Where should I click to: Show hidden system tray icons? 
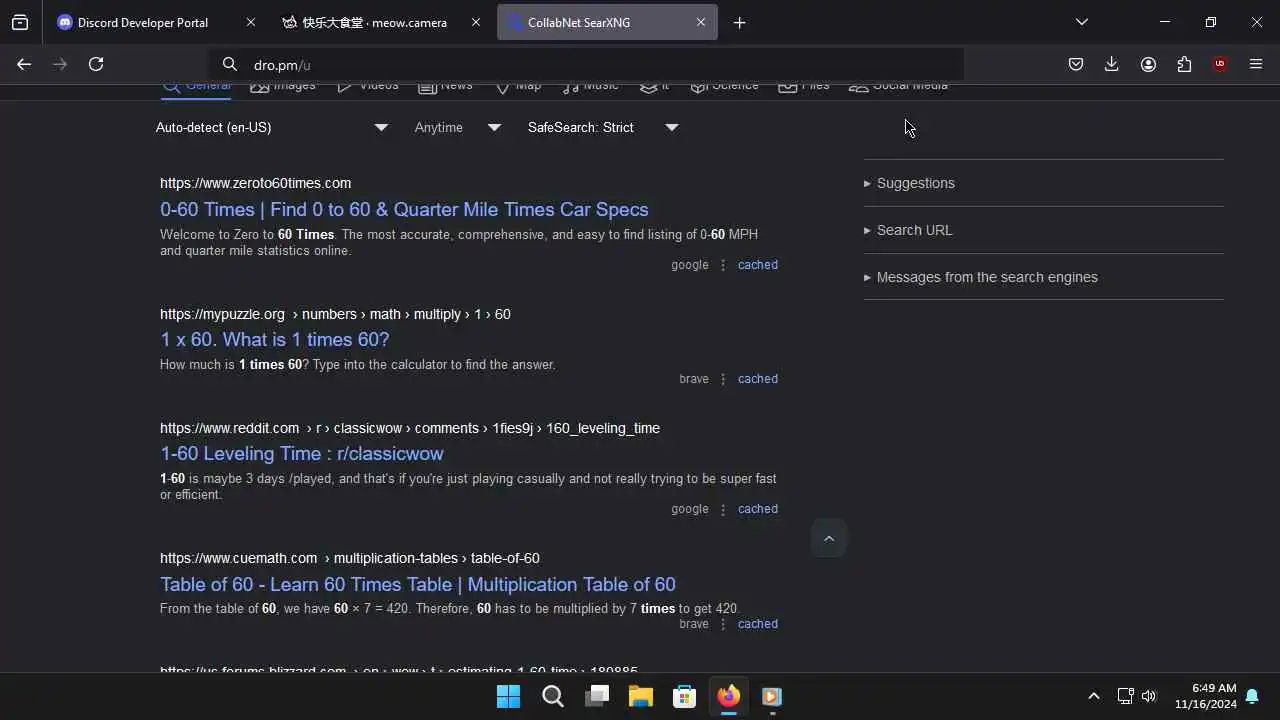point(1093,696)
